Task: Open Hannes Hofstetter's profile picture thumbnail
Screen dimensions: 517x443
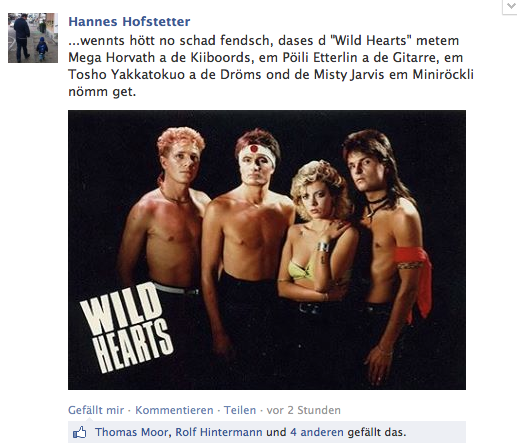Action: pos(33,38)
